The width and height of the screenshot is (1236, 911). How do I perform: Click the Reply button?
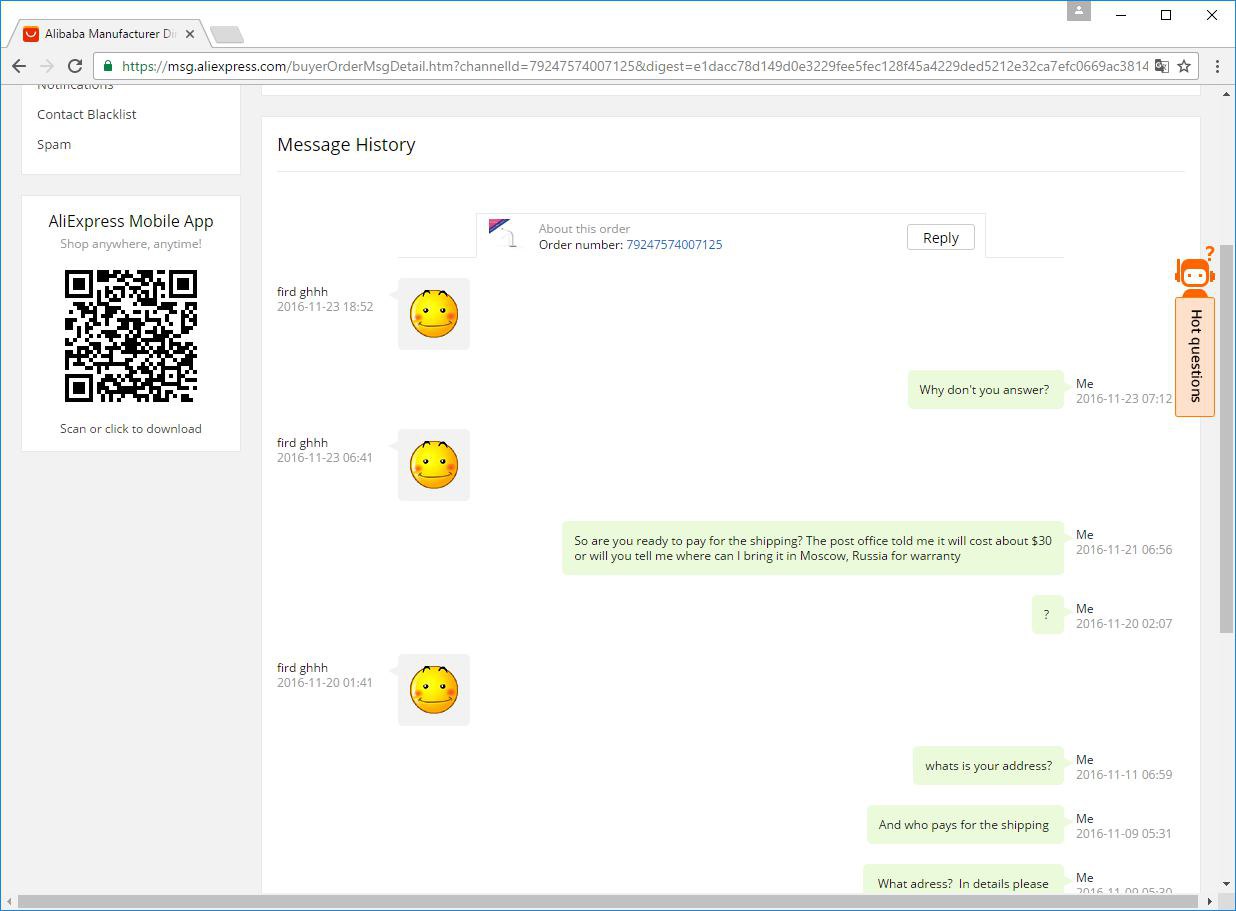[x=941, y=237]
